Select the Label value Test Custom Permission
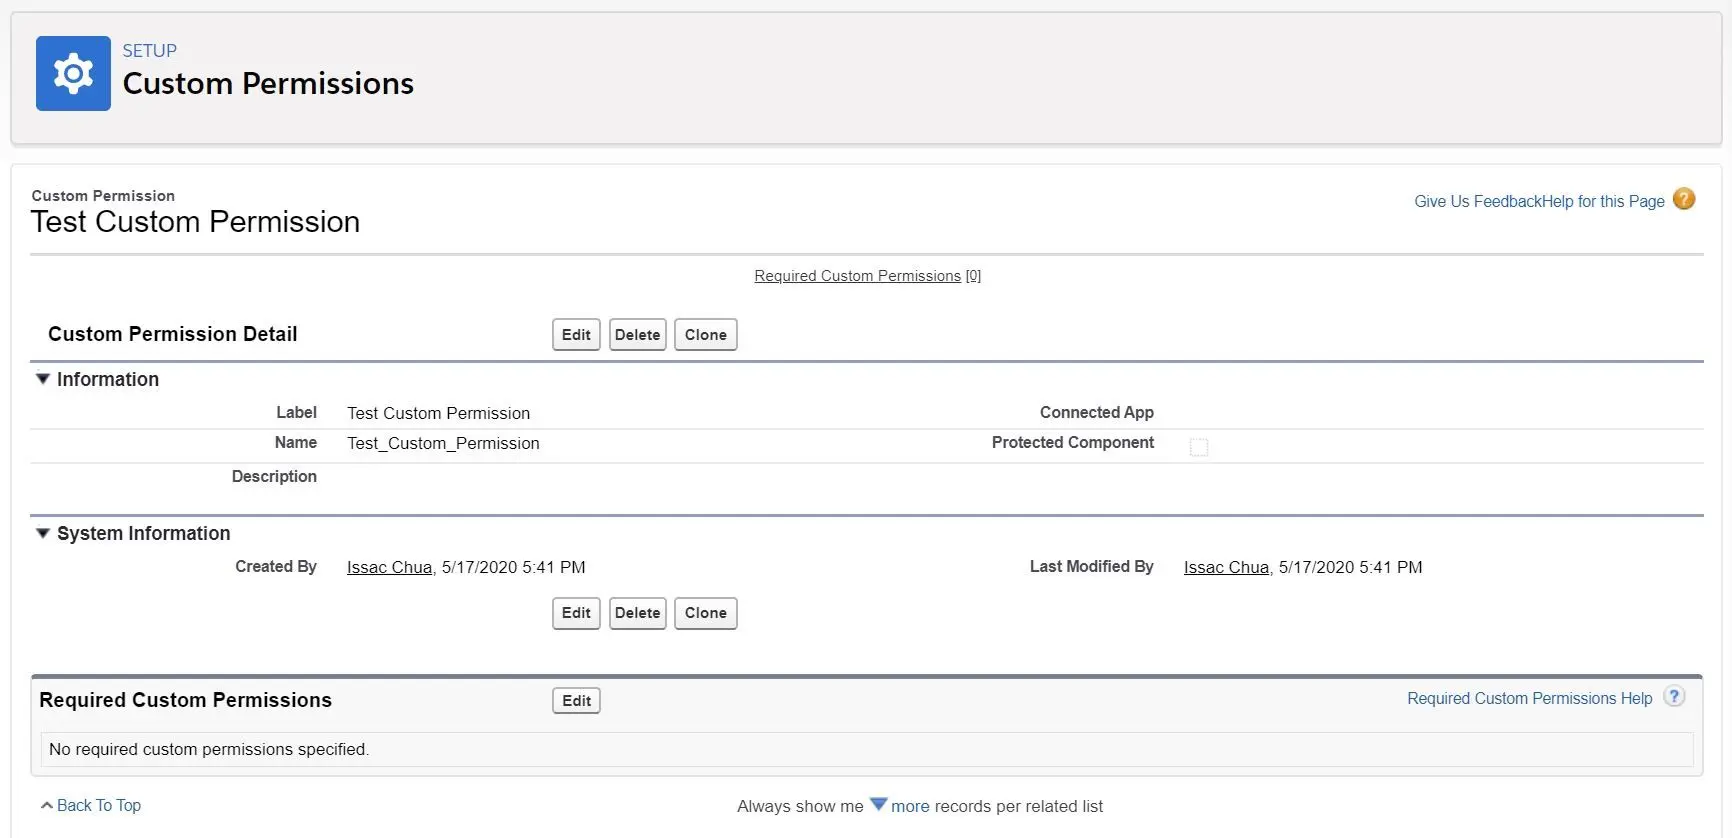The image size is (1732, 838). coord(438,413)
